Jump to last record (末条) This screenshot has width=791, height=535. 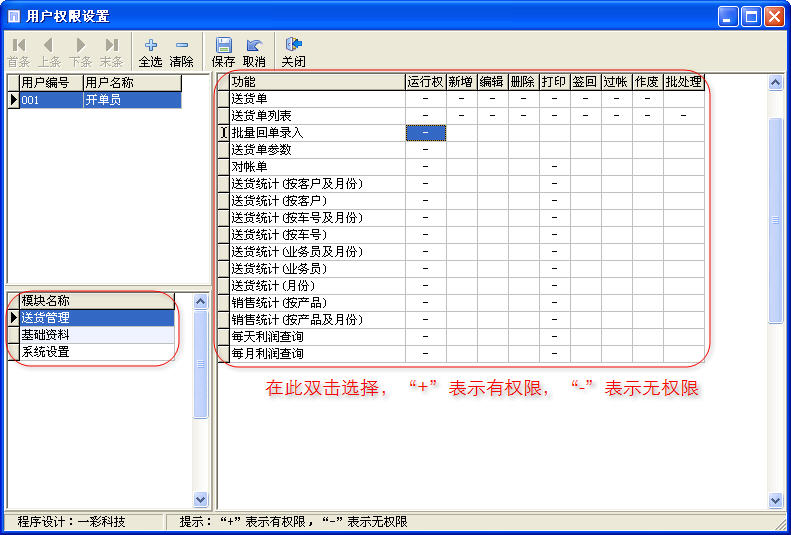point(111,52)
